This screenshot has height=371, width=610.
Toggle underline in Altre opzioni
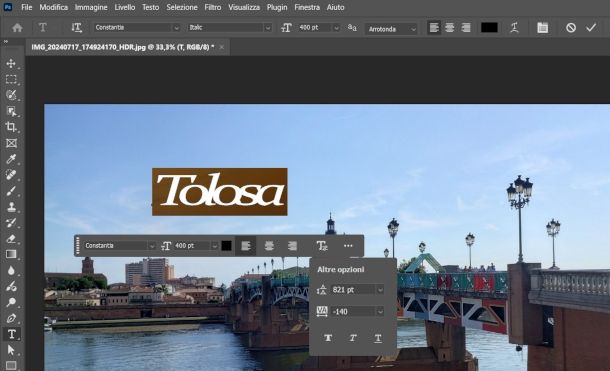tap(378, 338)
